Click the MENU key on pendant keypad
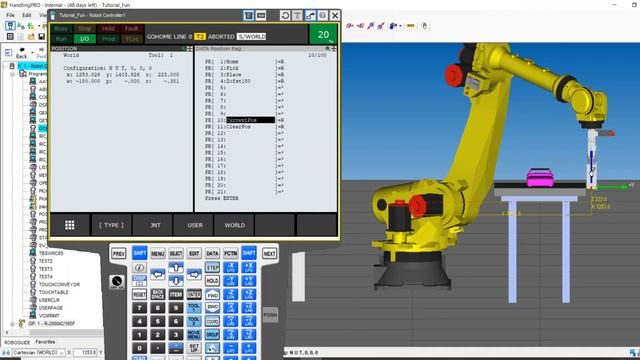 (158, 253)
